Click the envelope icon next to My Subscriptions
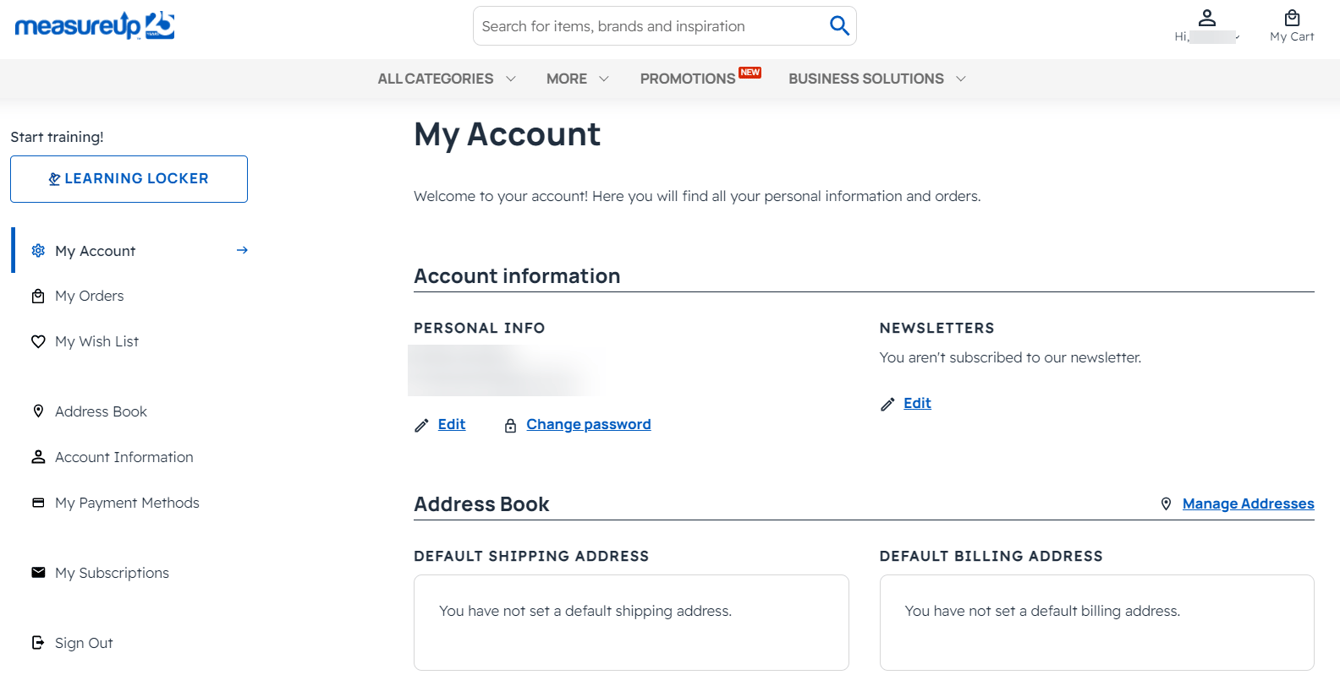Image resolution: width=1340 pixels, height=675 pixels. click(x=38, y=572)
